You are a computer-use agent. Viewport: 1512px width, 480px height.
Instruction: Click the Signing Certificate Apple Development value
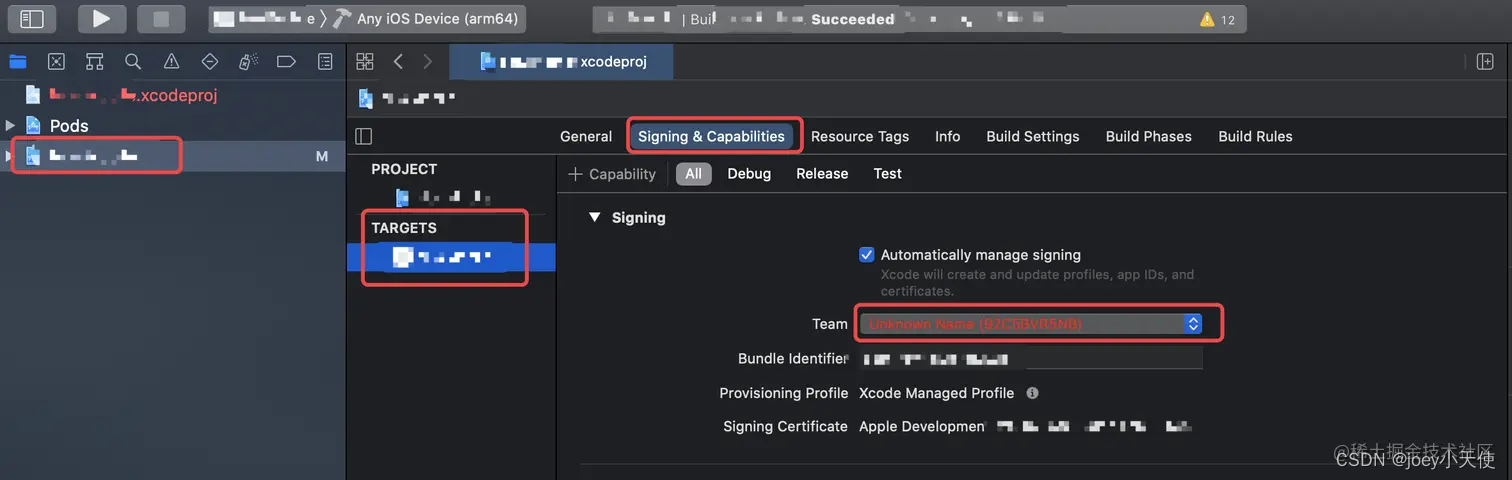tap(1025, 426)
